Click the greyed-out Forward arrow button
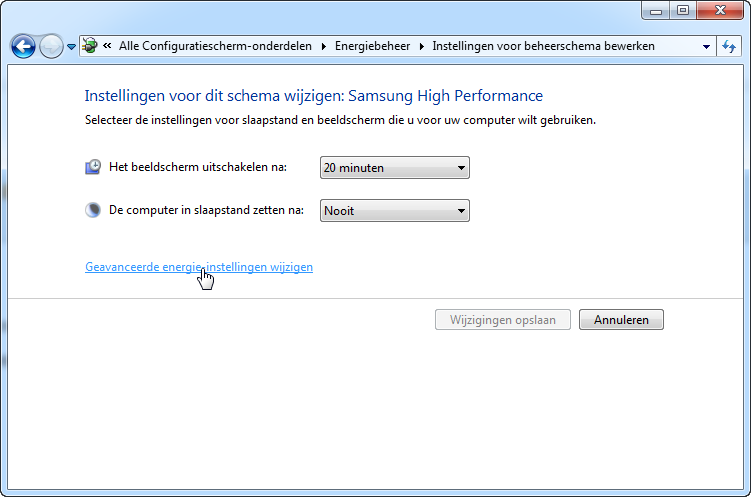The width and height of the screenshot is (751, 497). point(51,46)
